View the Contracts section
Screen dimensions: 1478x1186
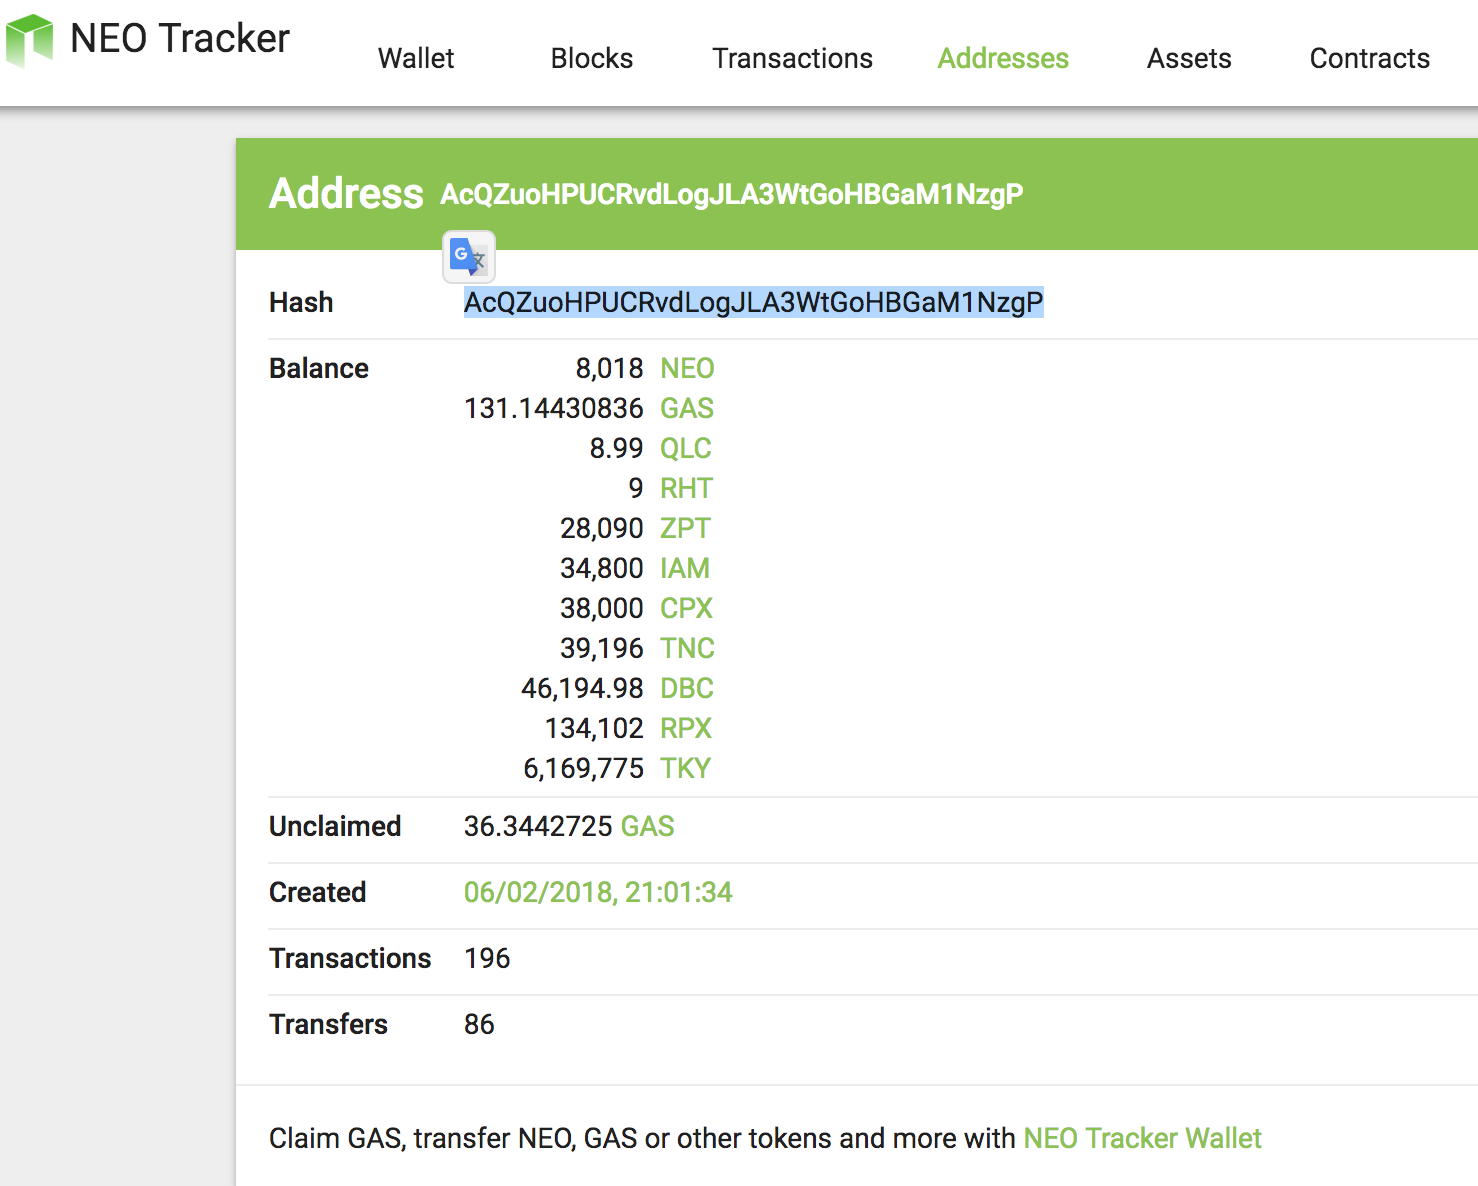click(1369, 58)
